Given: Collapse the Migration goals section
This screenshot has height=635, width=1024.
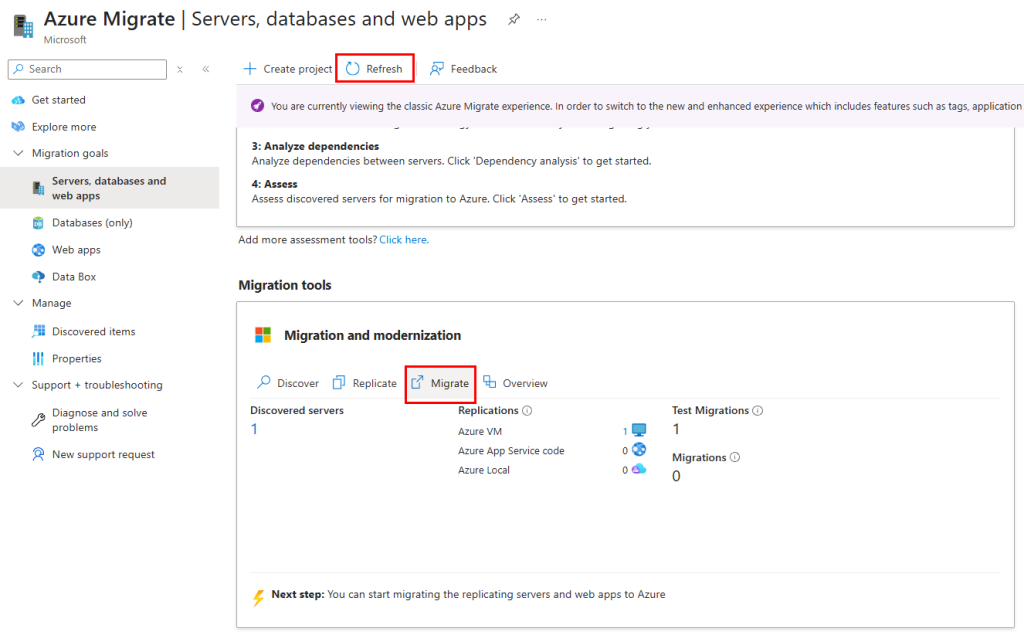Looking at the screenshot, I should (18, 153).
